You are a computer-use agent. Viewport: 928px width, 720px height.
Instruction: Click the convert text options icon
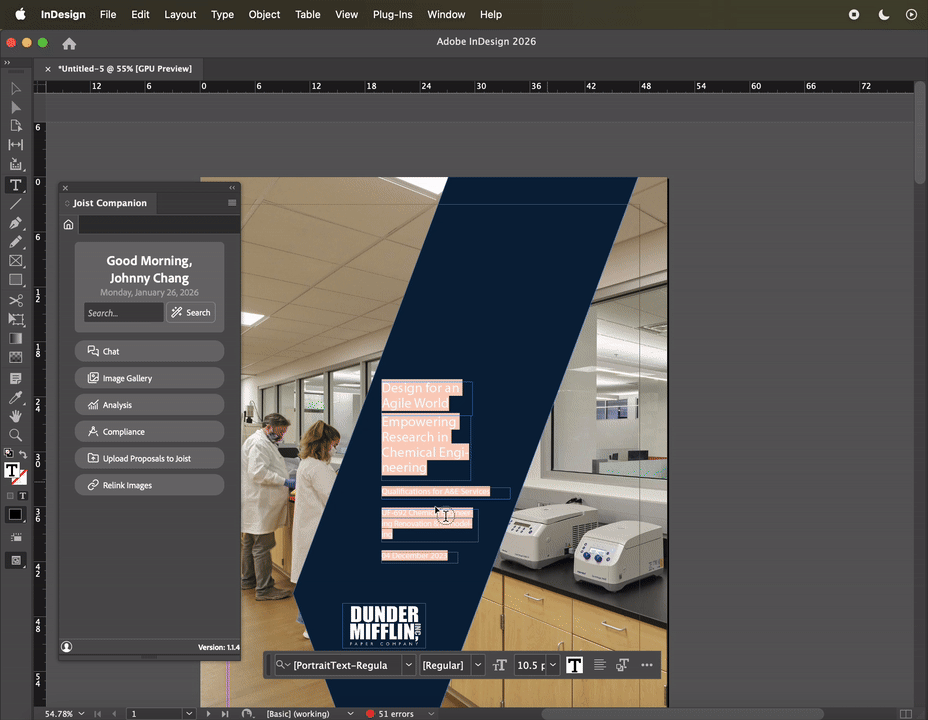622,665
